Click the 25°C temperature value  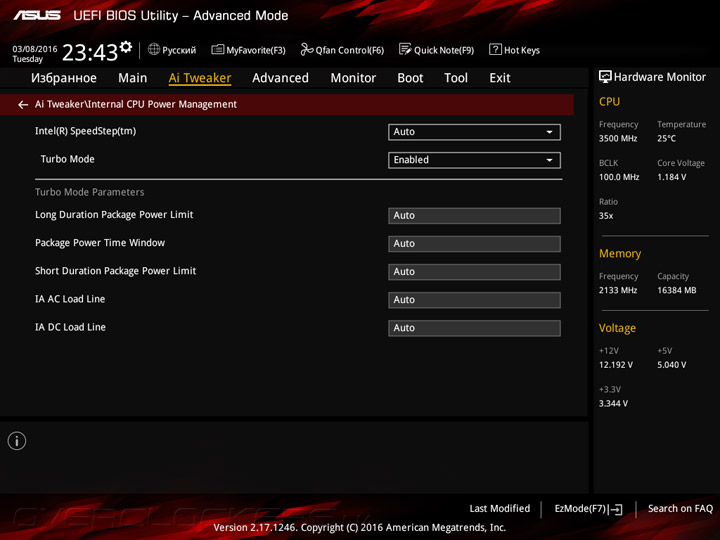(x=666, y=139)
